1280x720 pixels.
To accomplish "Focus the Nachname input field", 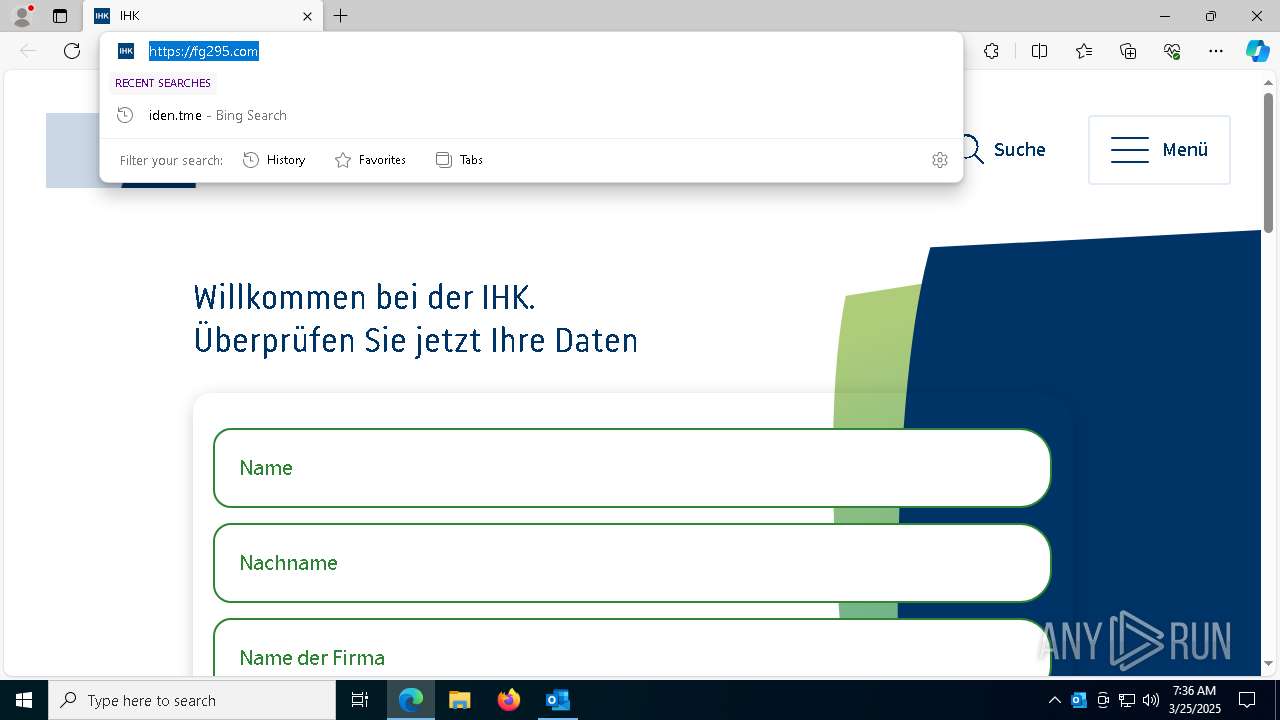I will (632, 563).
